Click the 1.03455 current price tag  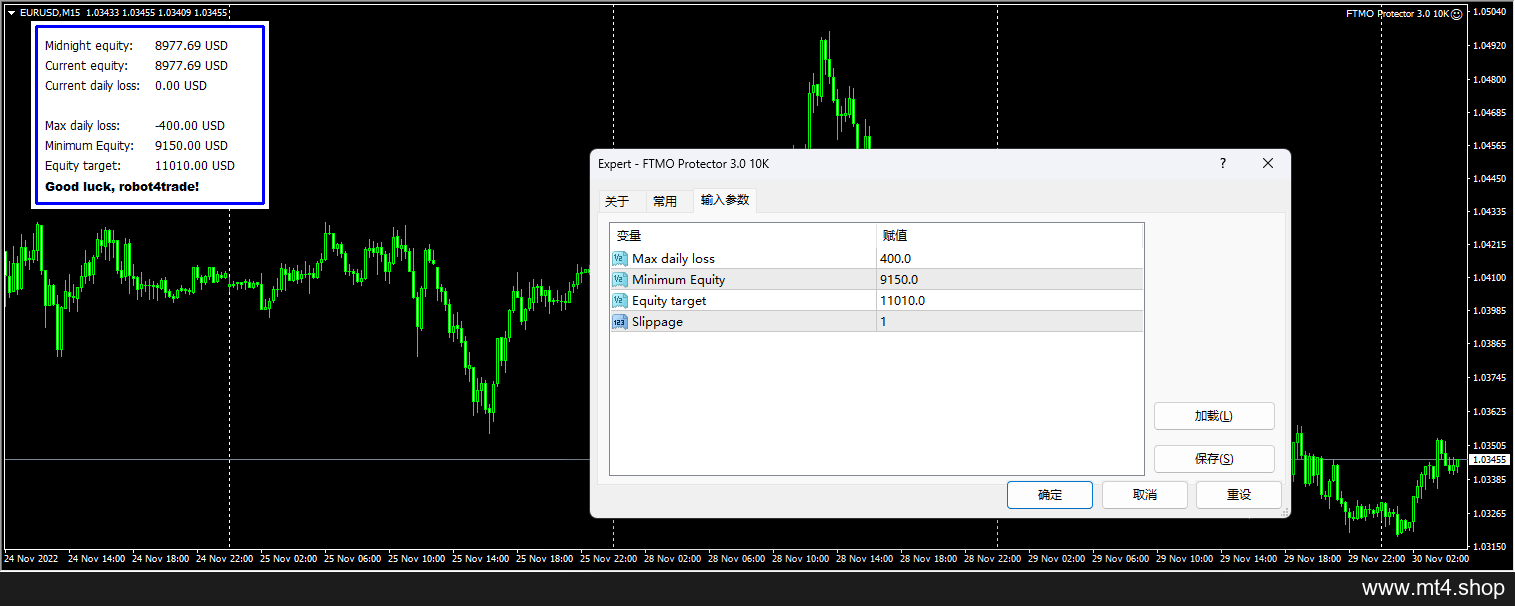[1490, 459]
